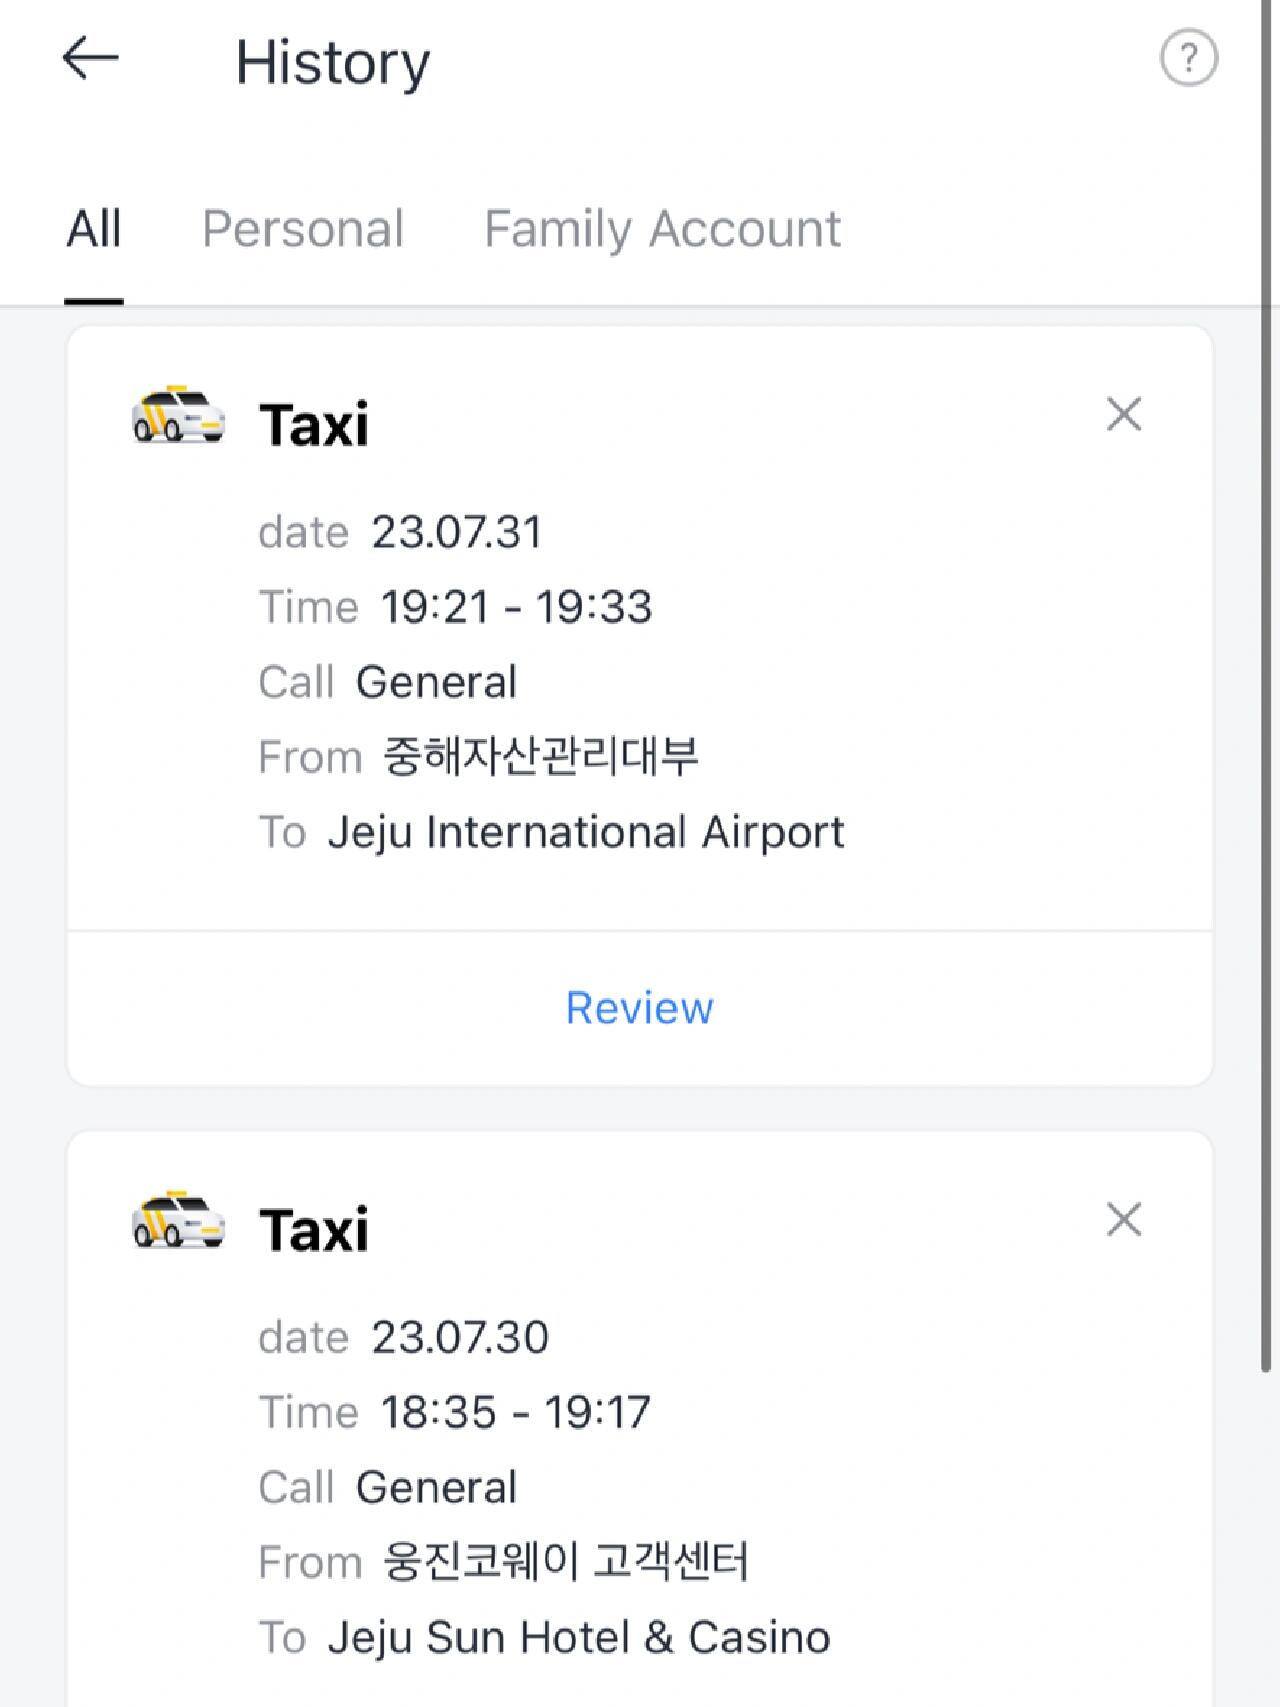Open the Taxi heading of the second card
Screen dimensions: 1280x1707
(x=314, y=1231)
